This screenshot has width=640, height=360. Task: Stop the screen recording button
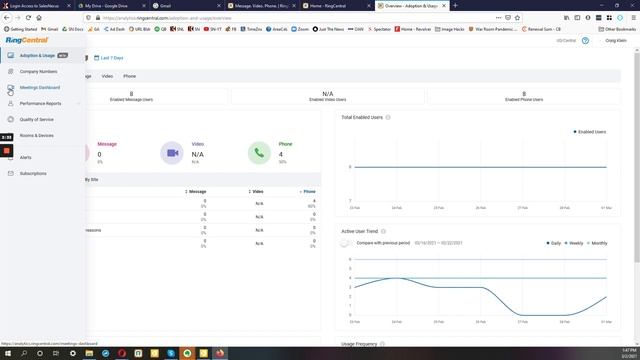point(7,151)
